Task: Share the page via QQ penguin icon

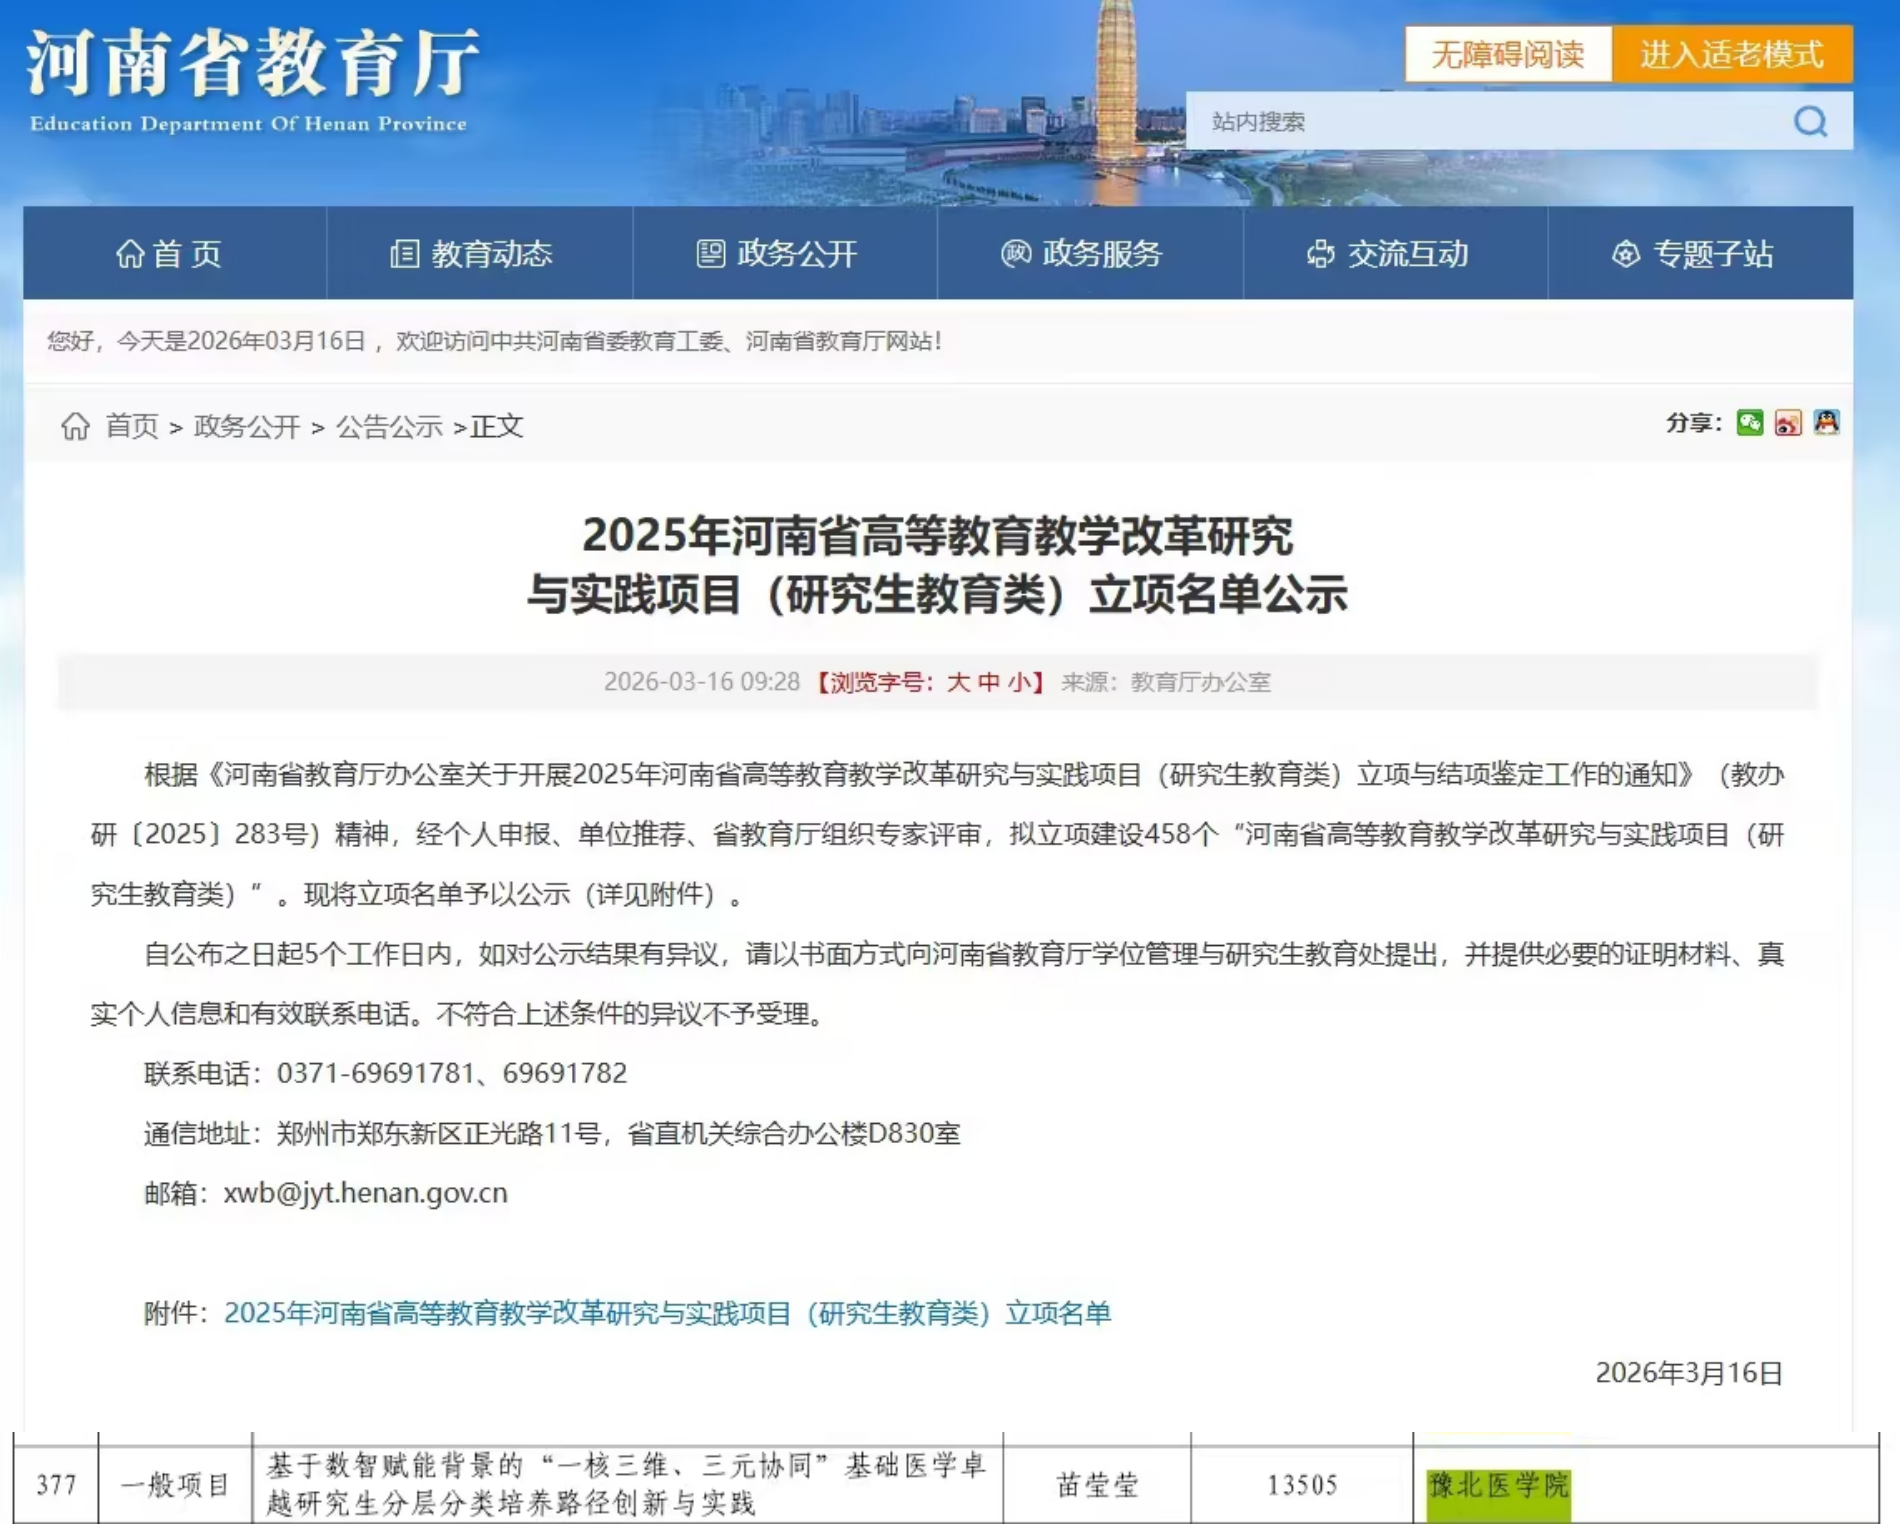Action: [1826, 423]
